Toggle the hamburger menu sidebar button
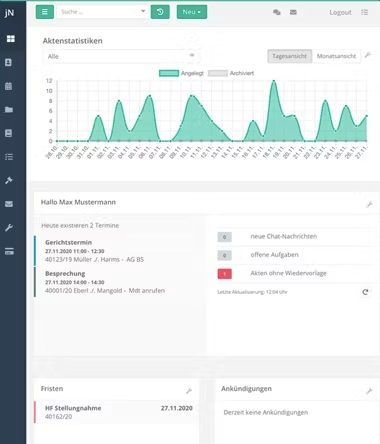 point(45,12)
